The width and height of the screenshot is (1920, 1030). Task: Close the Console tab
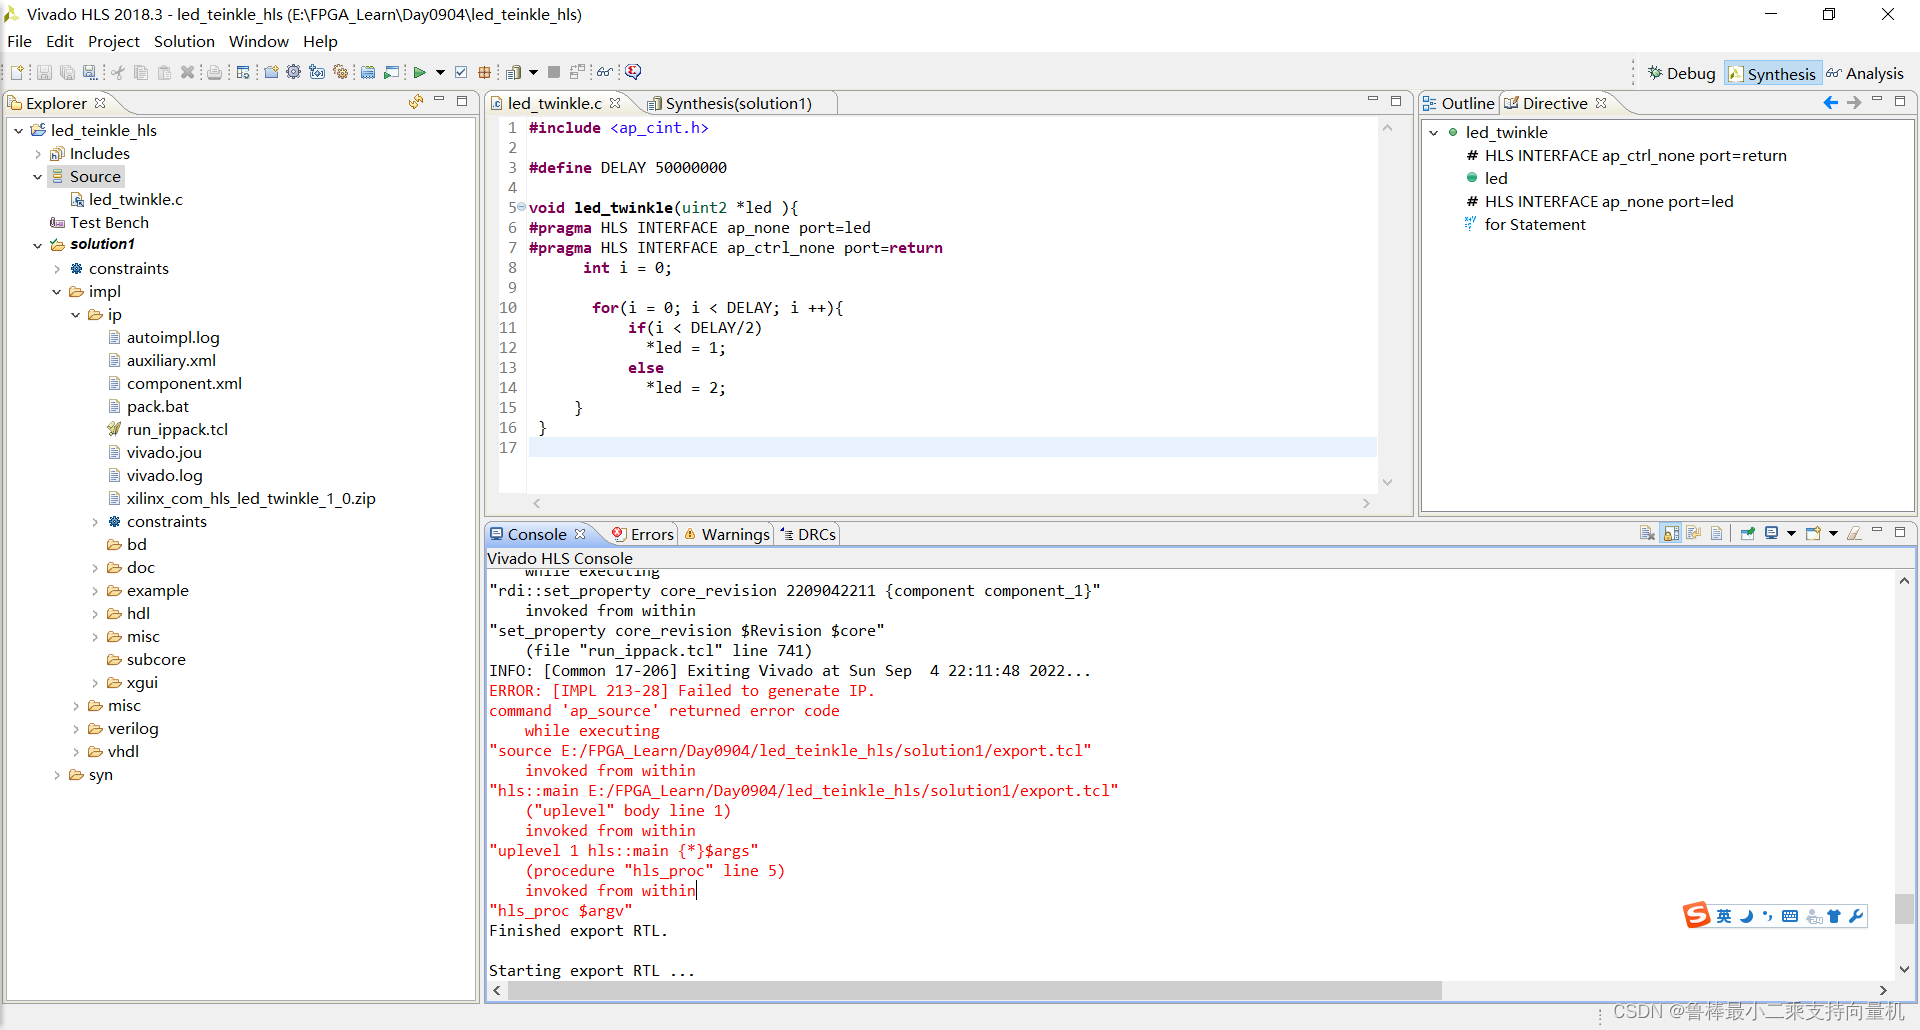click(x=580, y=534)
